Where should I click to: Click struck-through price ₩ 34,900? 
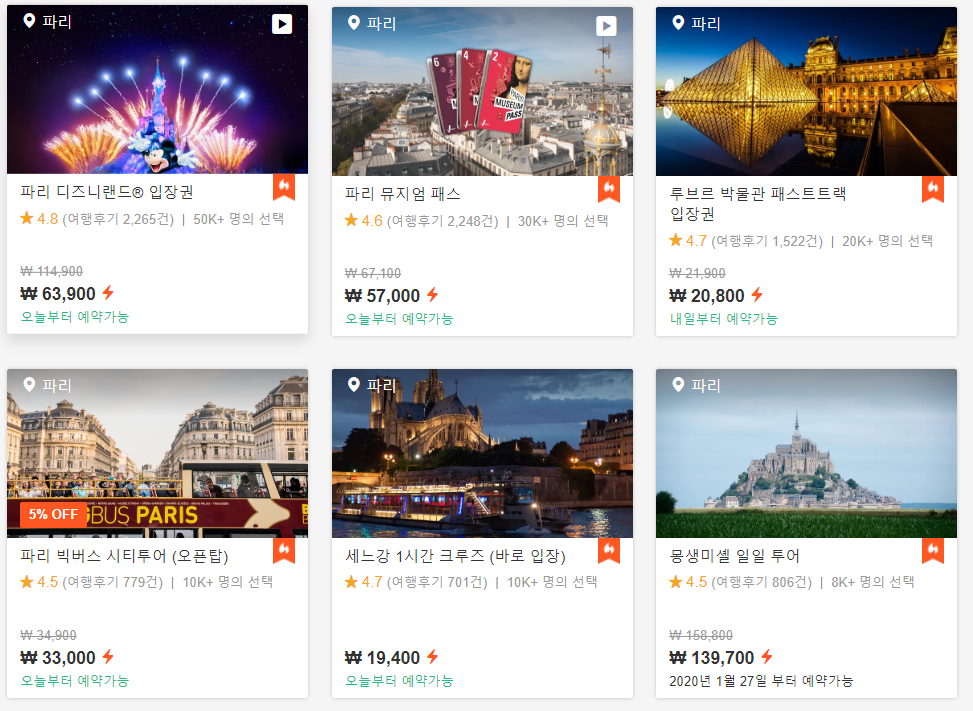click(x=48, y=635)
